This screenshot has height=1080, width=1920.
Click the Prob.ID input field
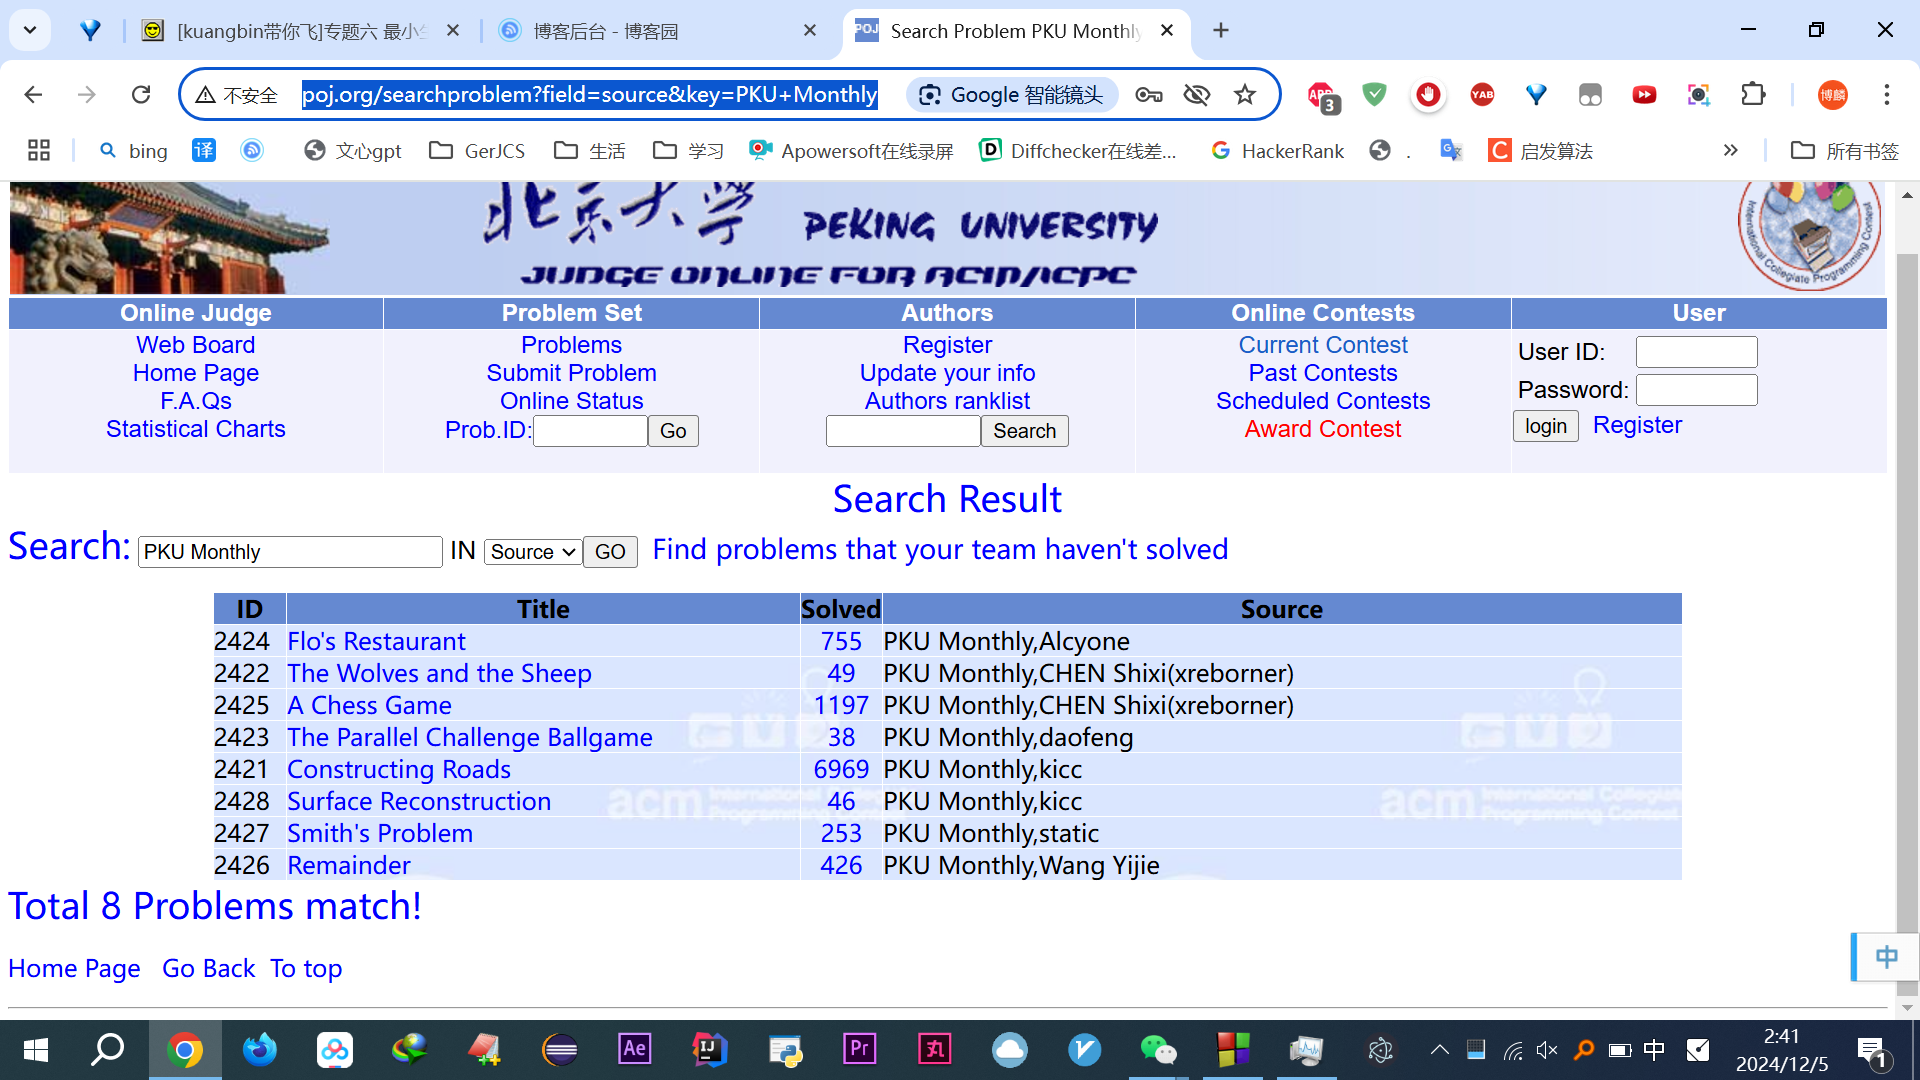click(x=590, y=431)
